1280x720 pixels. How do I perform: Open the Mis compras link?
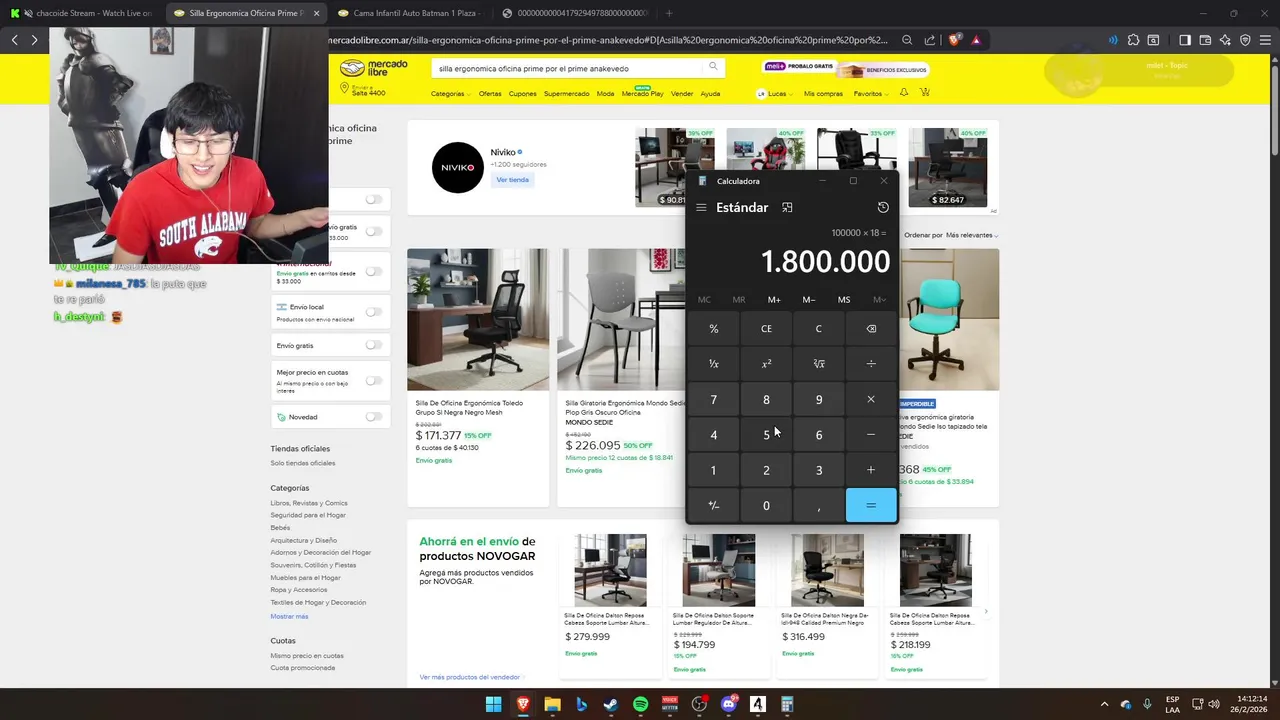823,94
